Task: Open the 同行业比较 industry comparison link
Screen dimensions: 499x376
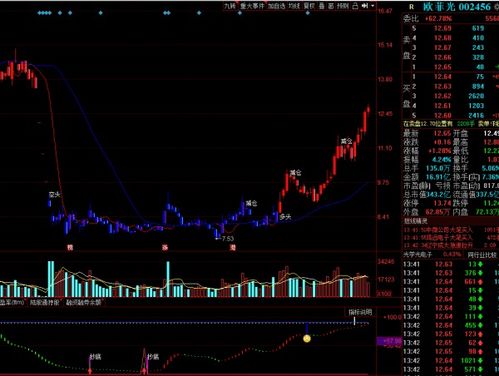Action: tap(482, 255)
